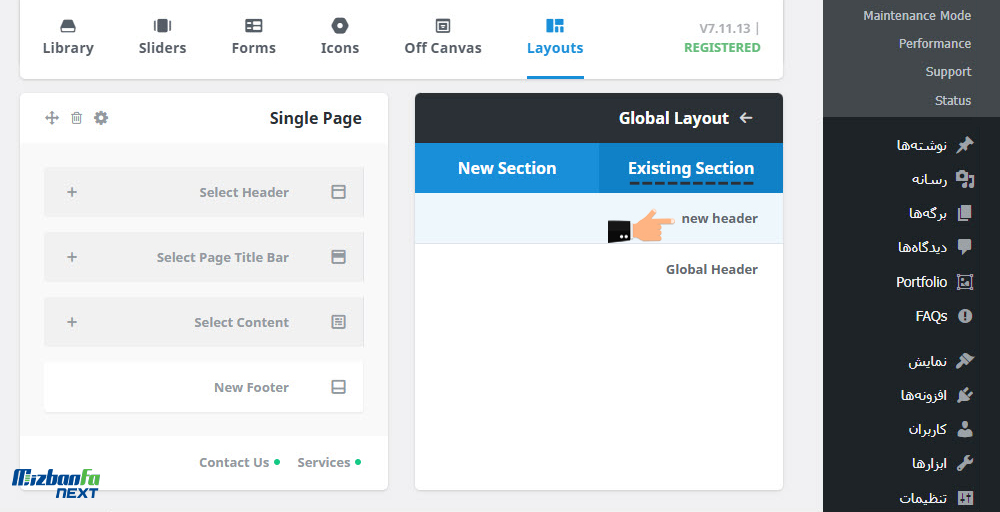Image resolution: width=1000 pixels, height=512 pixels.
Task: Click the New Footer slot
Action: [204, 387]
